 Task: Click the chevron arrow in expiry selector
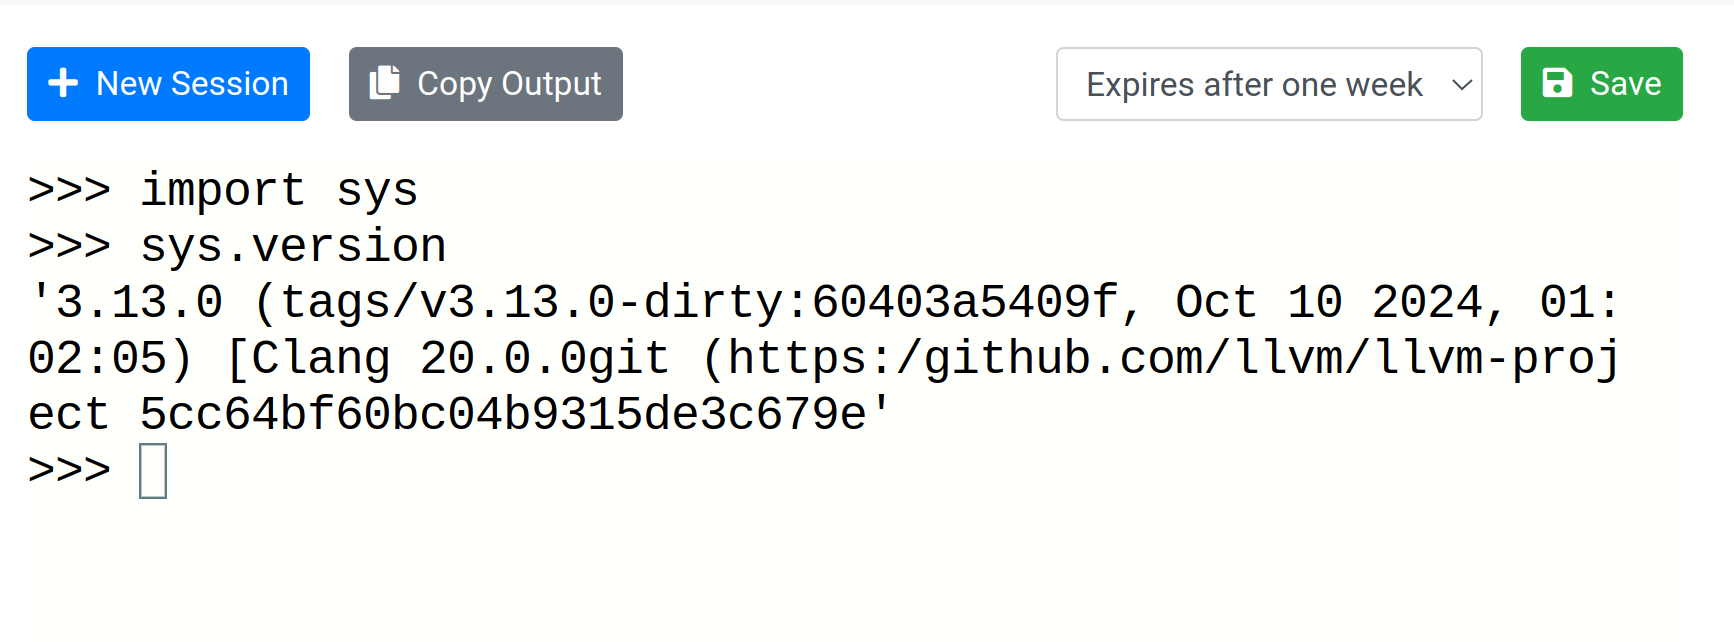pos(1461,85)
